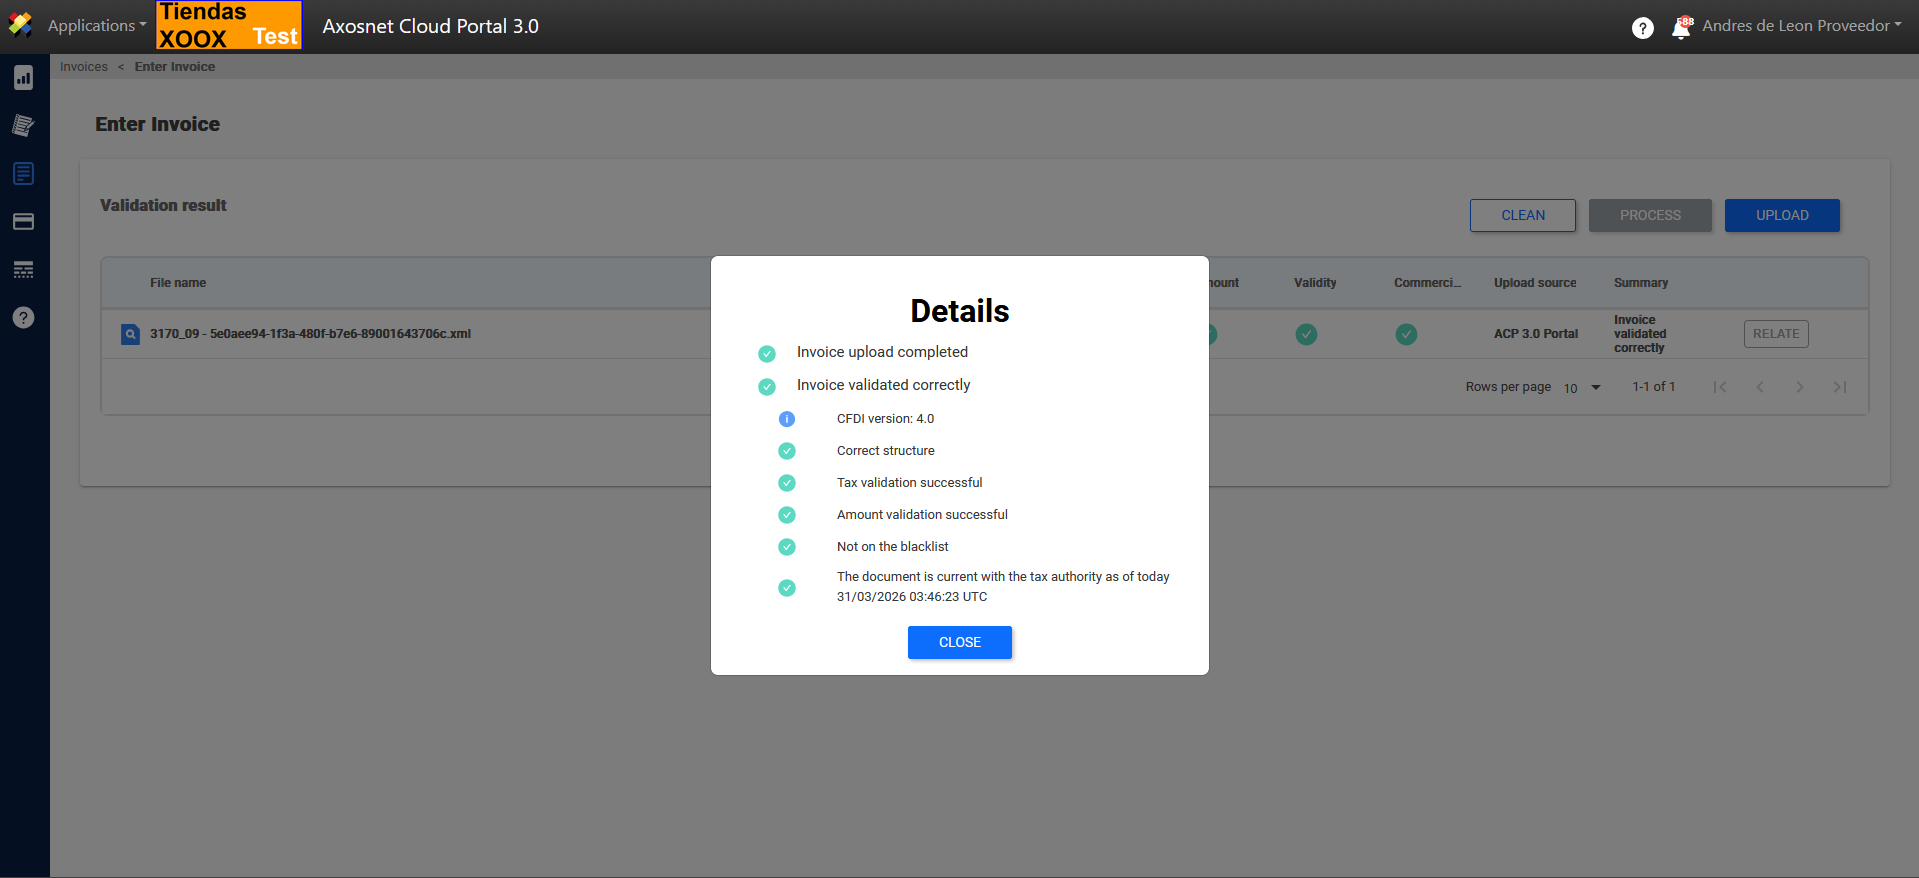Click the CFDI version info icon
Image resolution: width=1919 pixels, height=878 pixels.
point(787,419)
